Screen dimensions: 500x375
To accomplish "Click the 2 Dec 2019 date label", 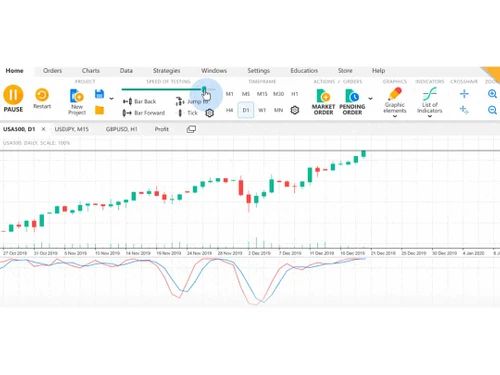I will coord(260,253).
